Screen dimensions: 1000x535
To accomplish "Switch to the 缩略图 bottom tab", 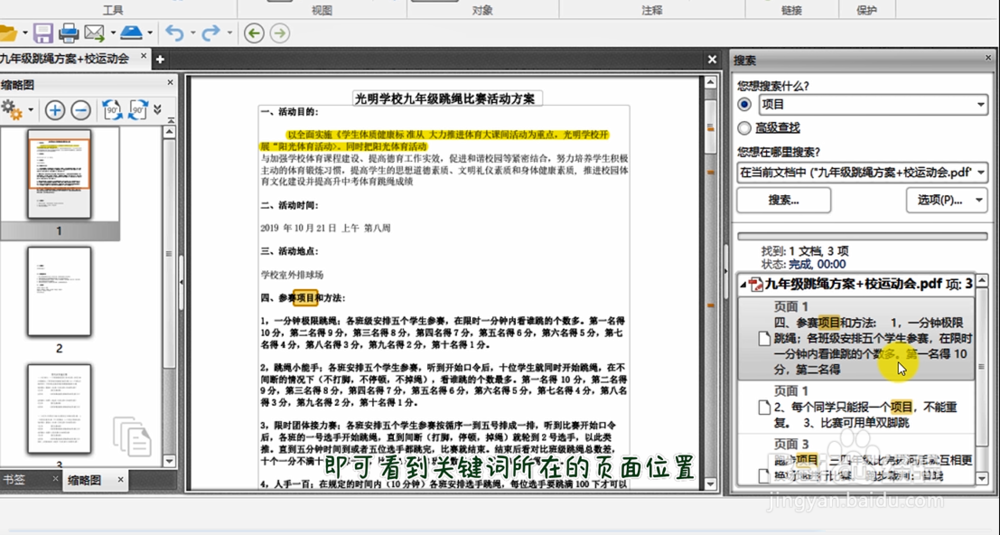I will point(84,480).
